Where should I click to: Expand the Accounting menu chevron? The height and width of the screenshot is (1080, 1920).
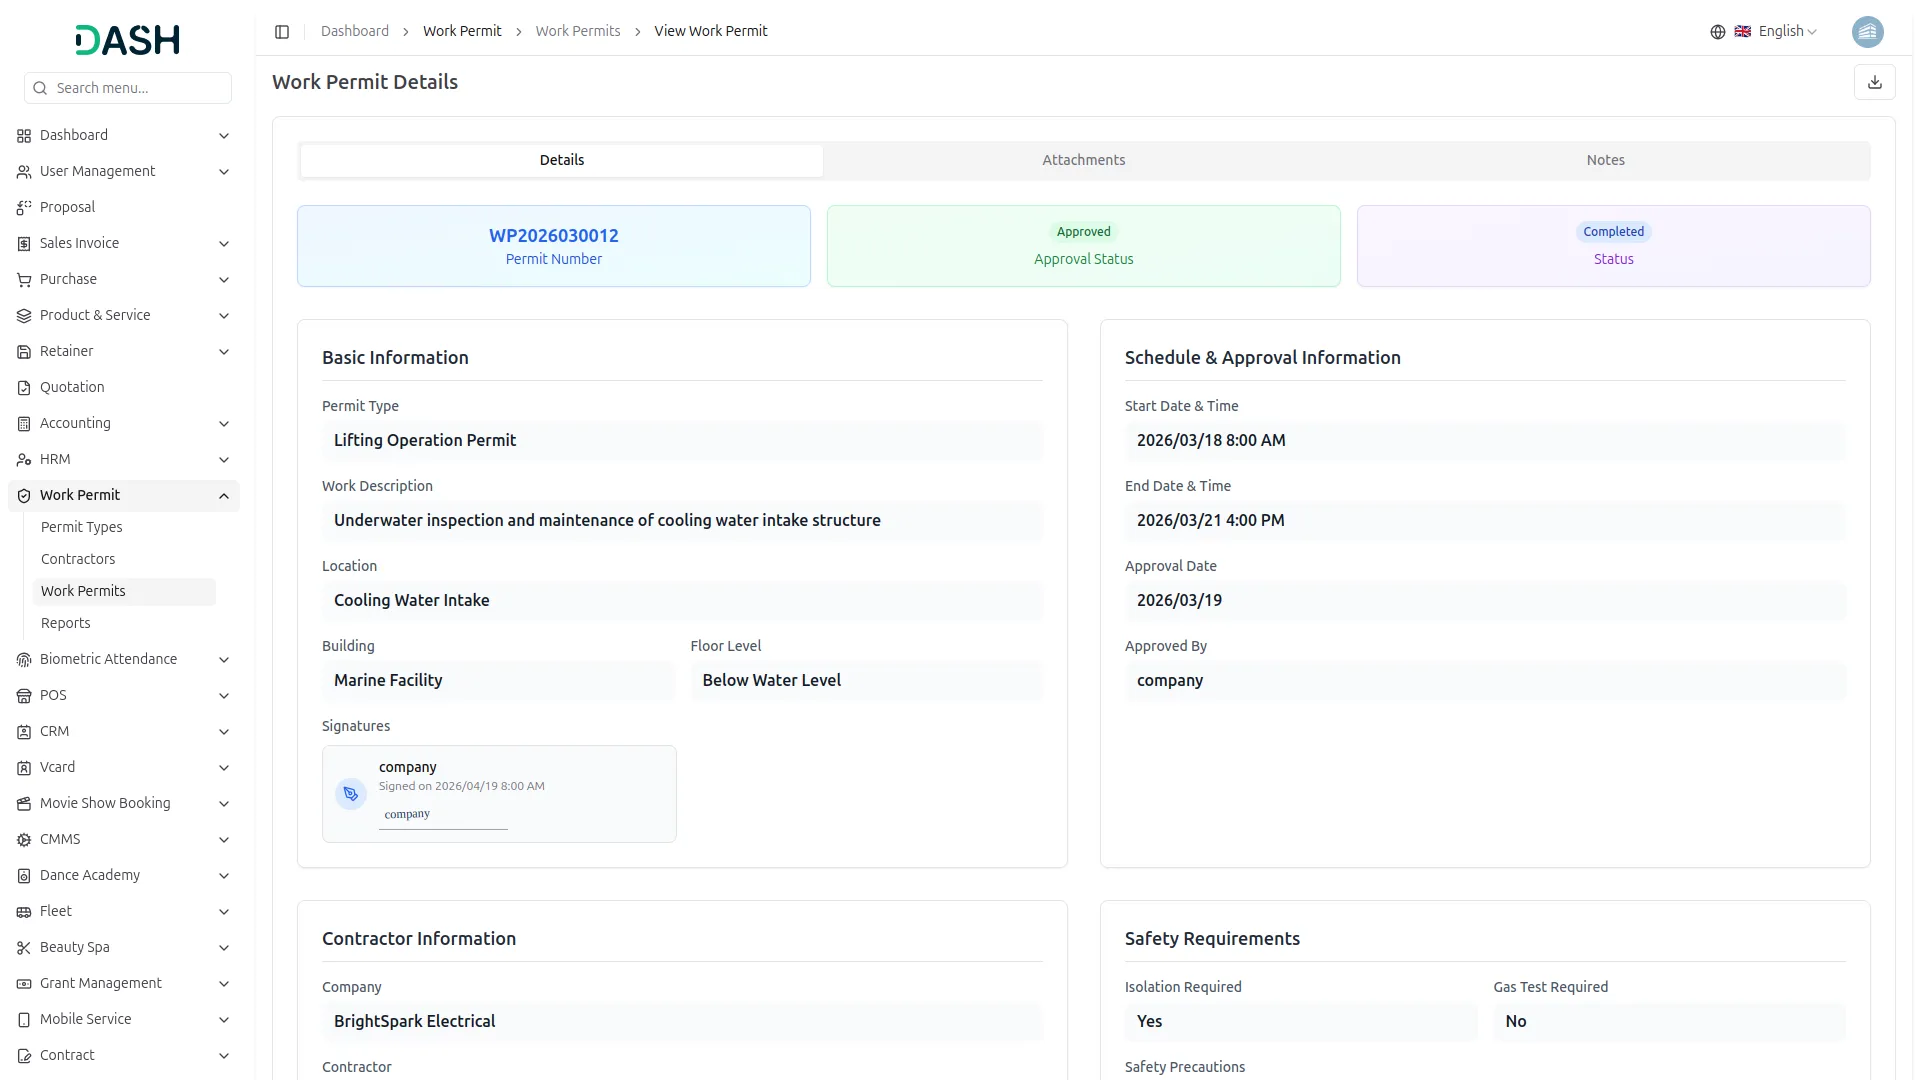tap(224, 424)
